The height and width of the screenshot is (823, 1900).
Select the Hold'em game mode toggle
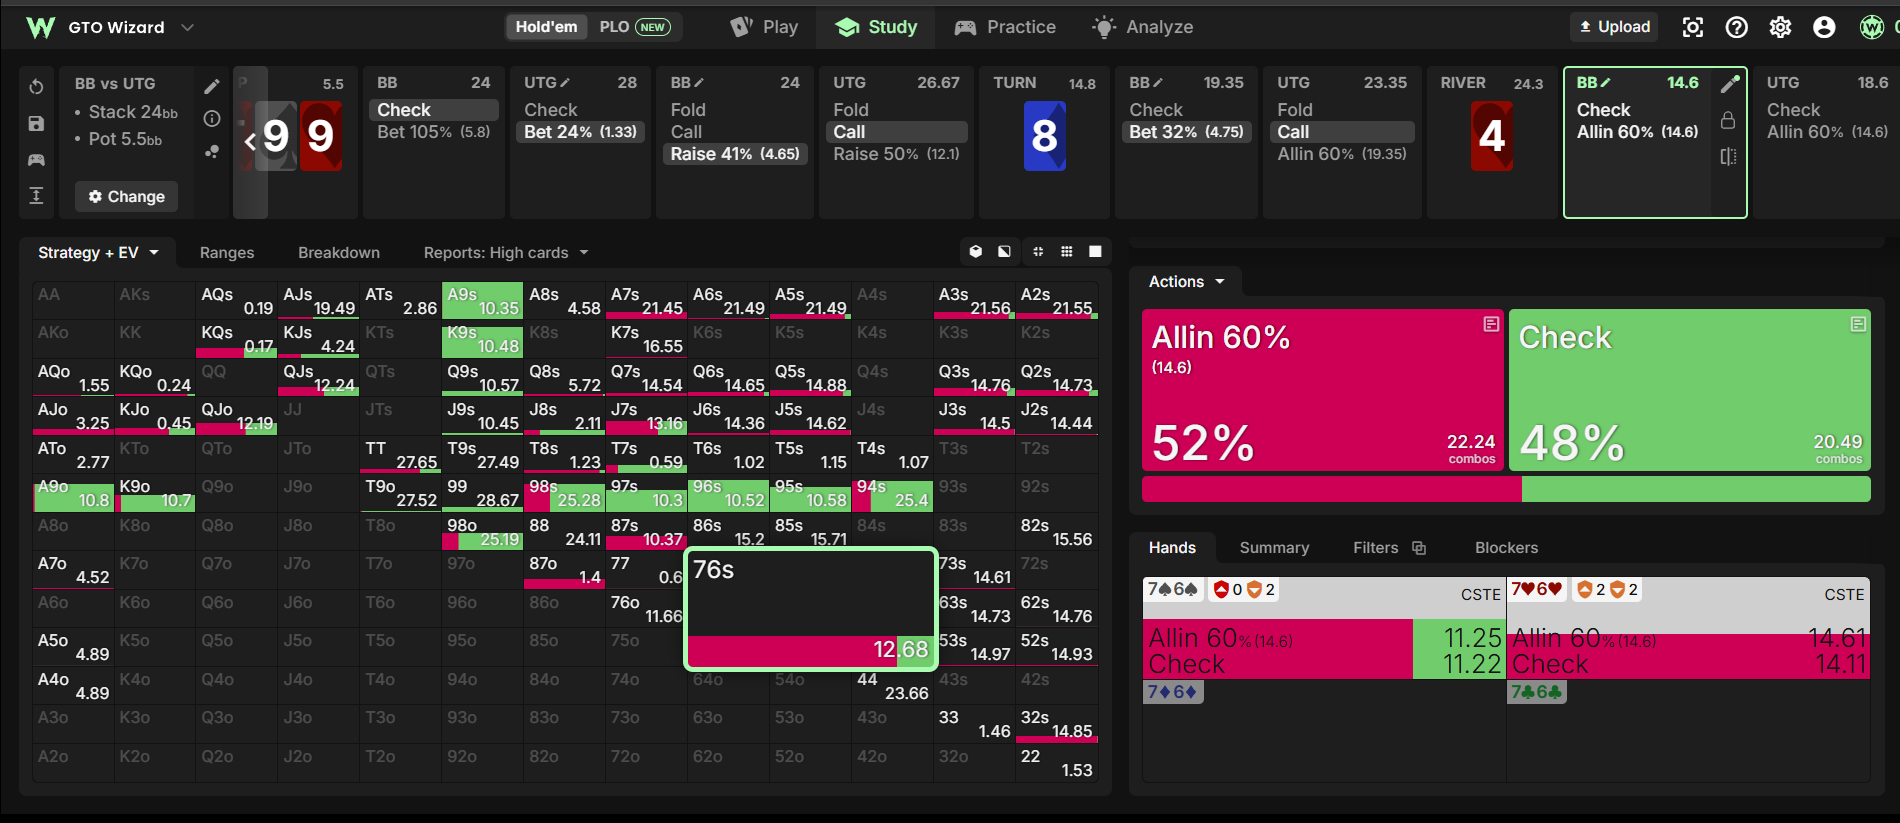click(x=547, y=27)
